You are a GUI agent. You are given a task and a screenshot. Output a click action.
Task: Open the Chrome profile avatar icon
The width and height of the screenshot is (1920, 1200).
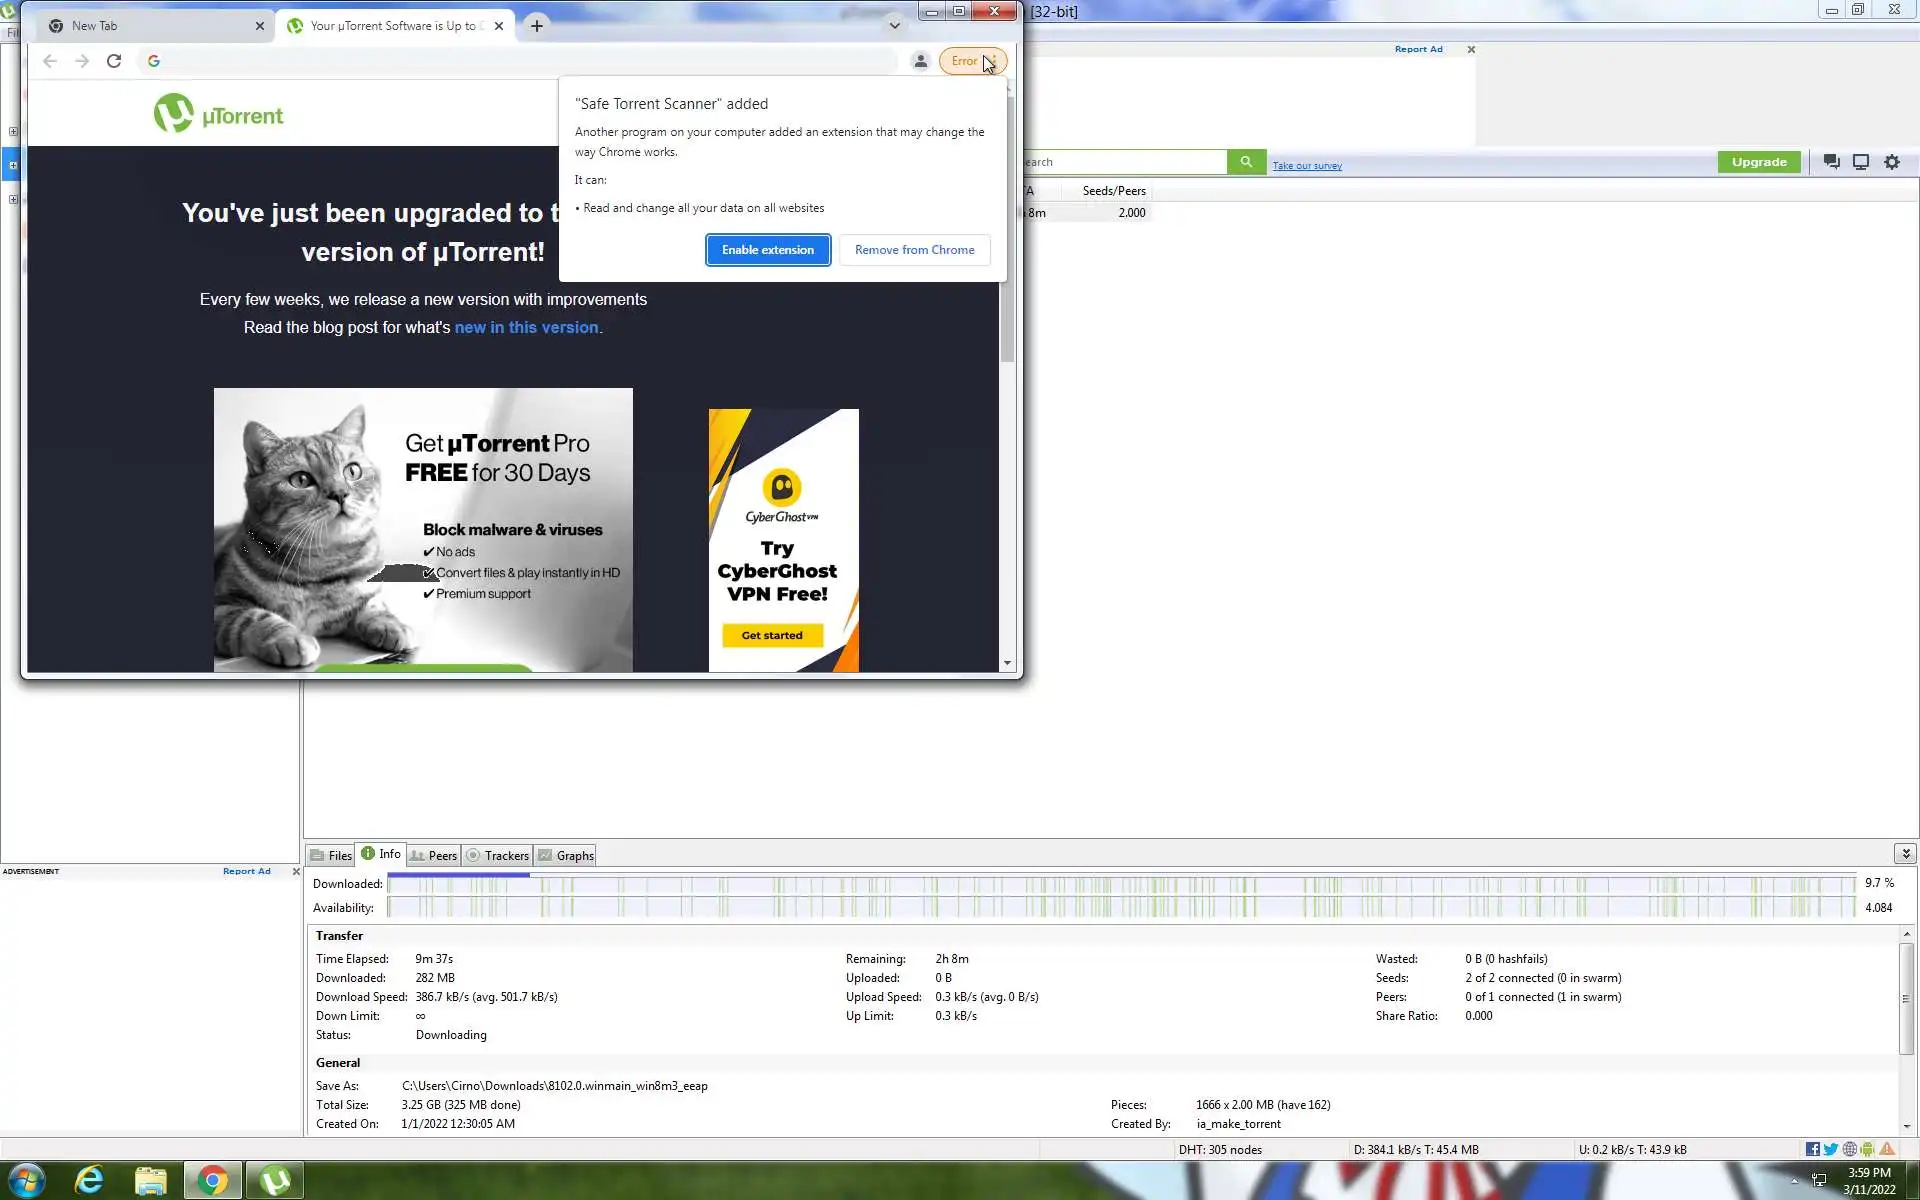pyautogui.click(x=920, y=61)
